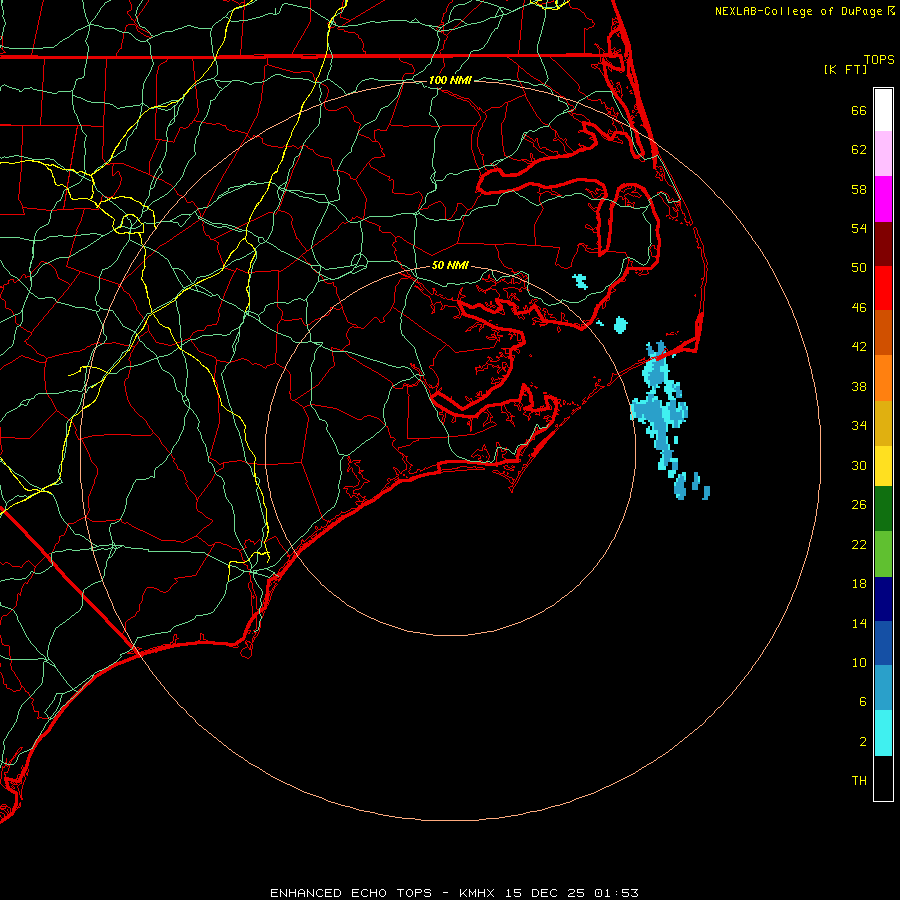
Task: Click the legend value '30'
Action: [859, 465]
